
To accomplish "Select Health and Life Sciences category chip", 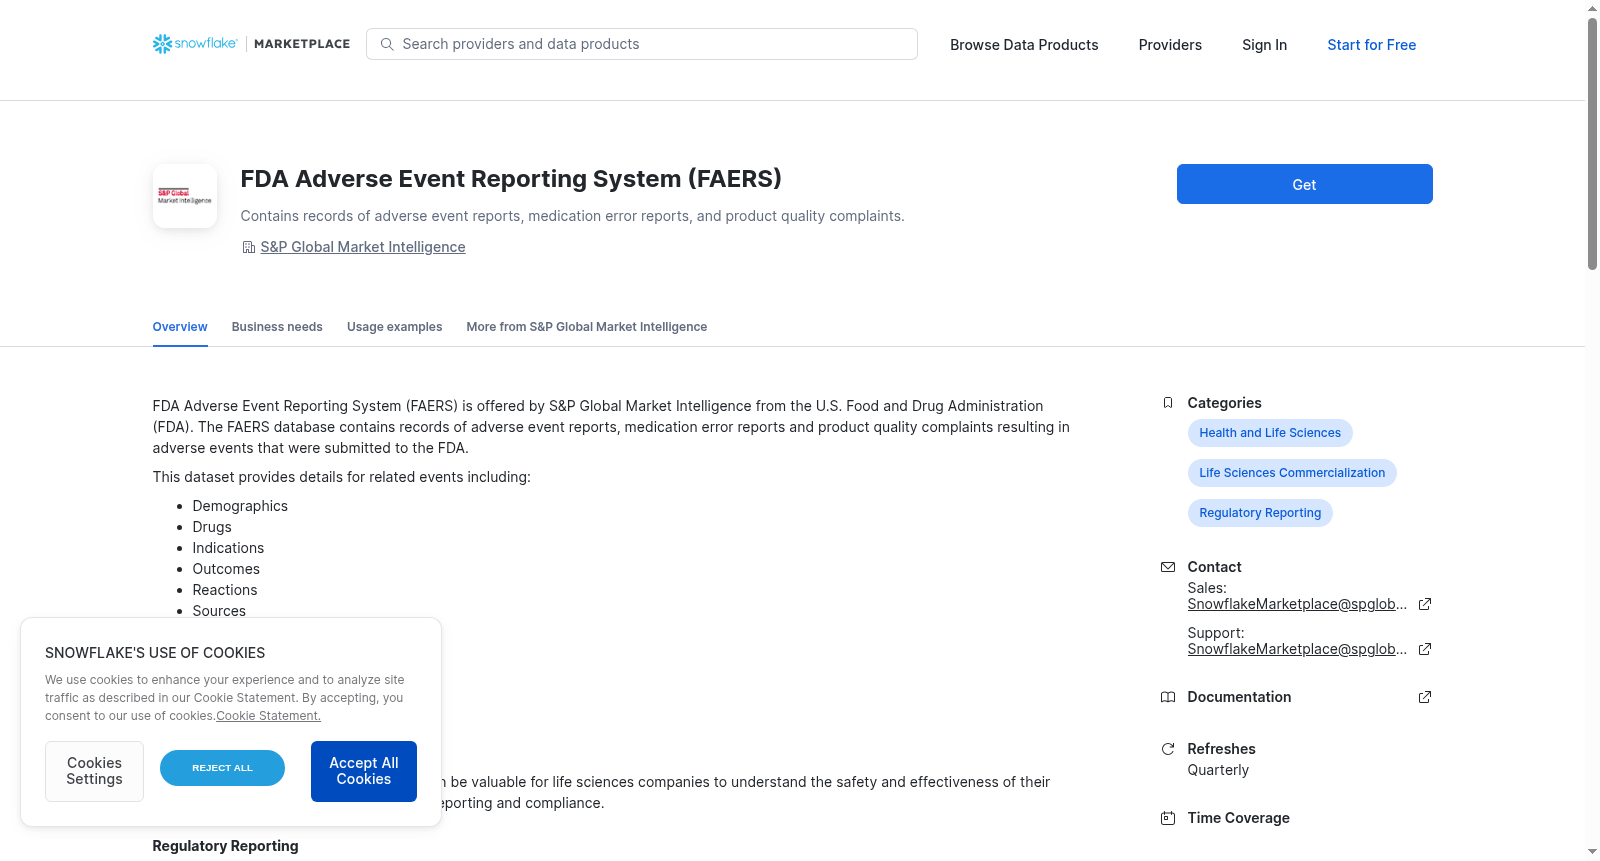I will 1270,433.
